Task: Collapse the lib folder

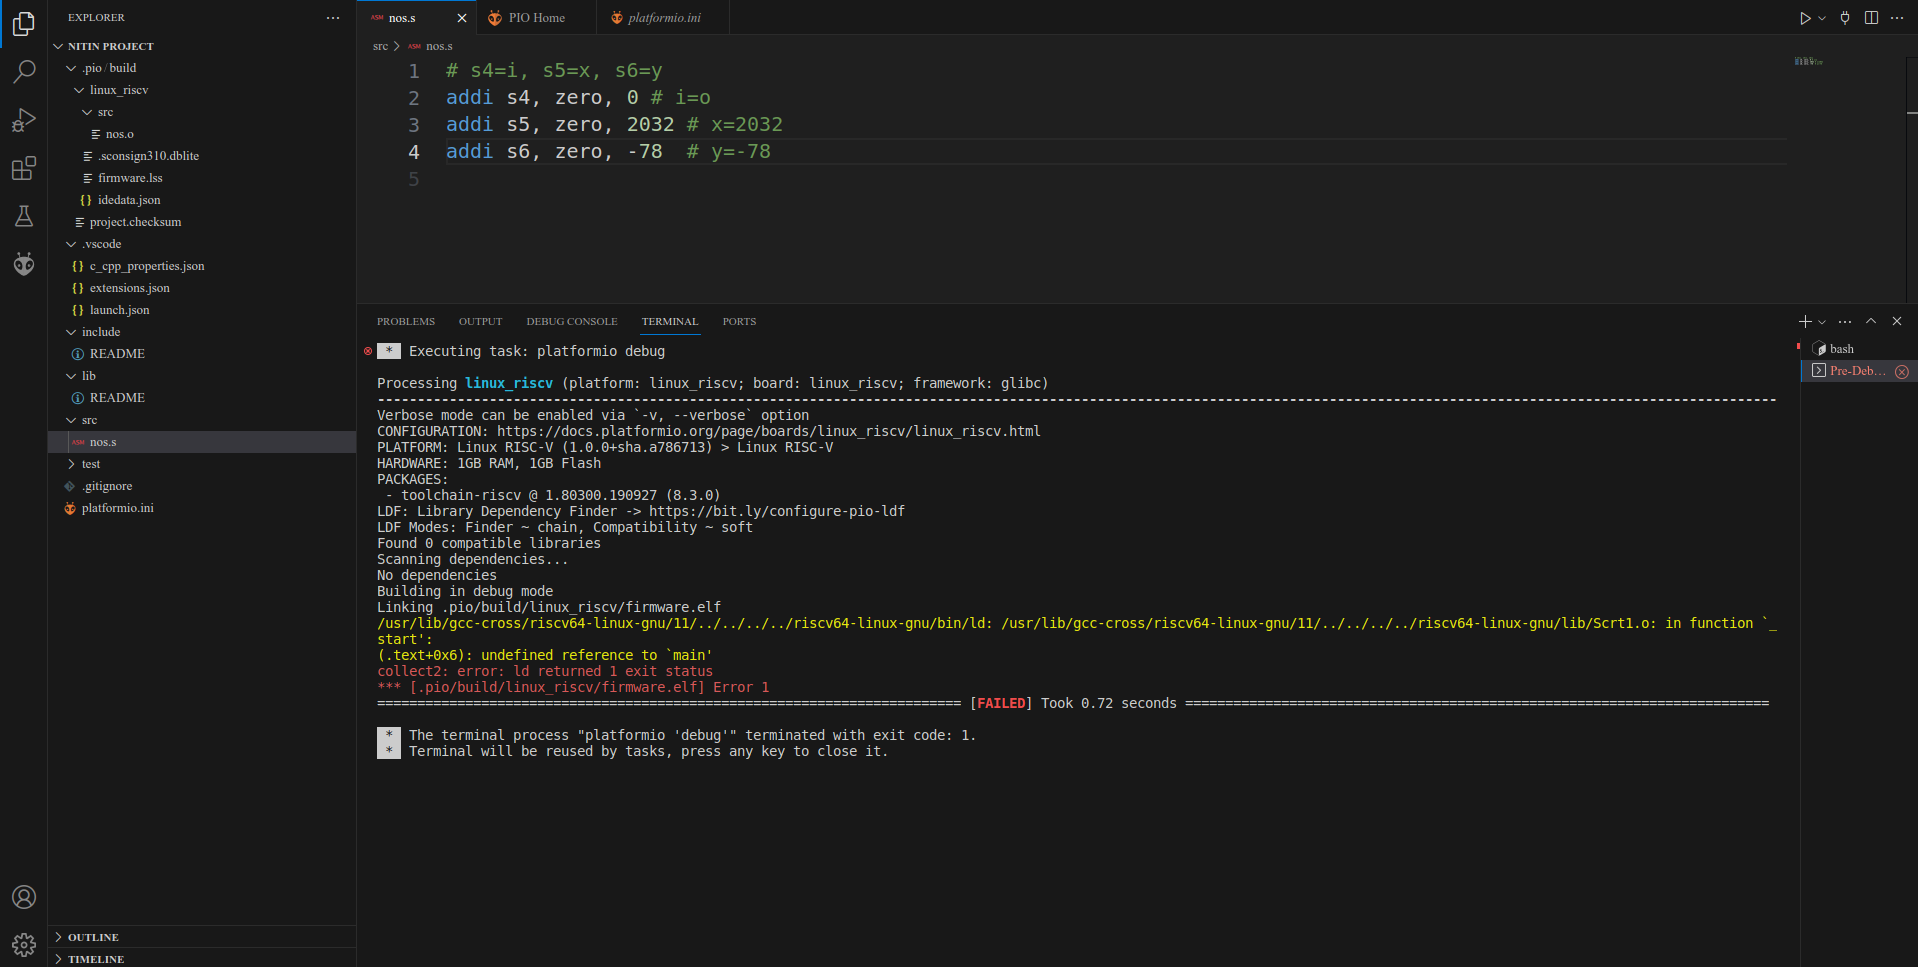Action: pos(202,376)
